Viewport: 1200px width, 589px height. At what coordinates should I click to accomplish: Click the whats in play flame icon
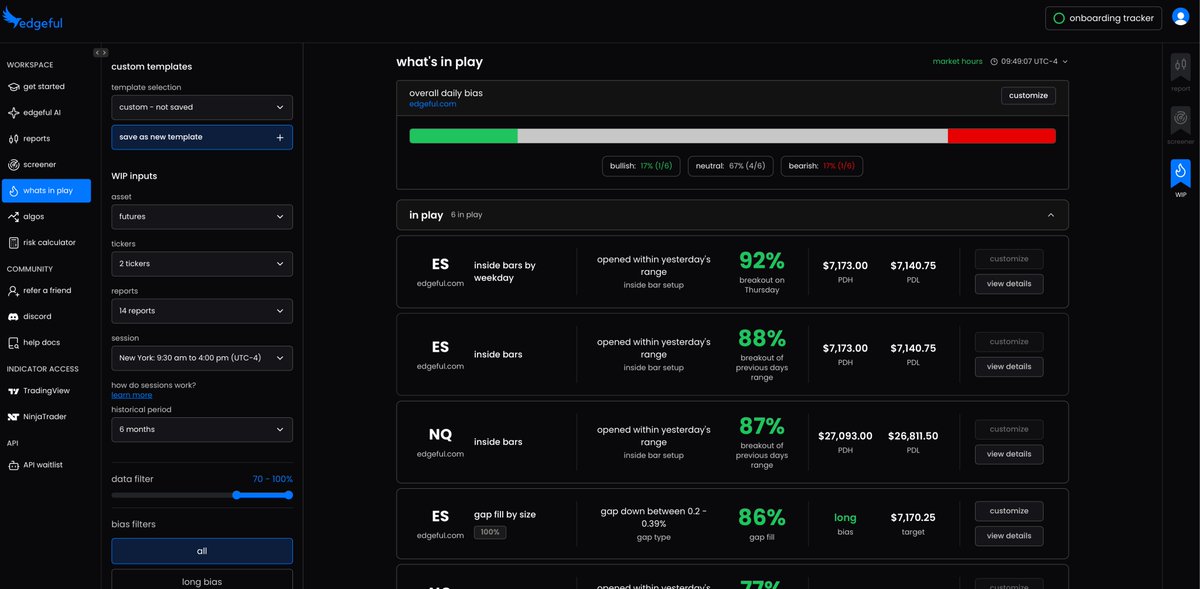[x=14, y=191]
